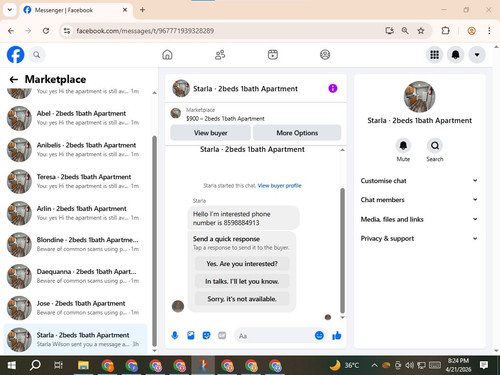Viewport: 500px width, 375px height.
Task: Attach a photo file icon
Action: 191,335
